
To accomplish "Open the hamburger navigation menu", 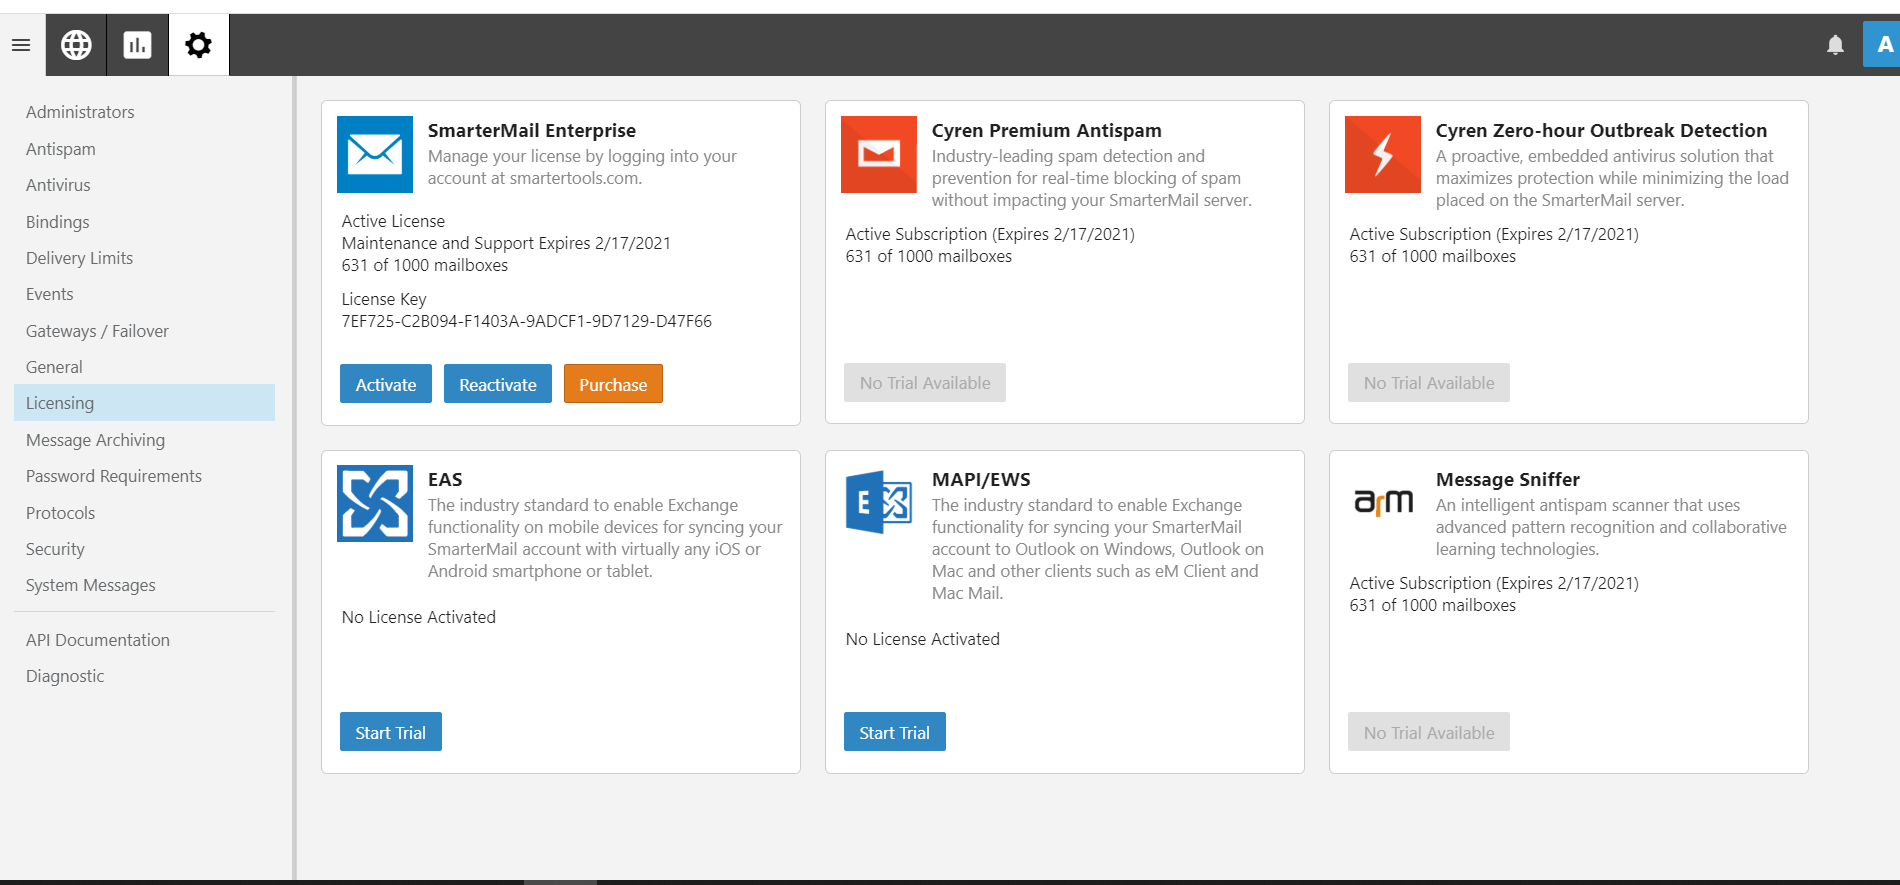I will pyautogui.click(x=21, y=45).
